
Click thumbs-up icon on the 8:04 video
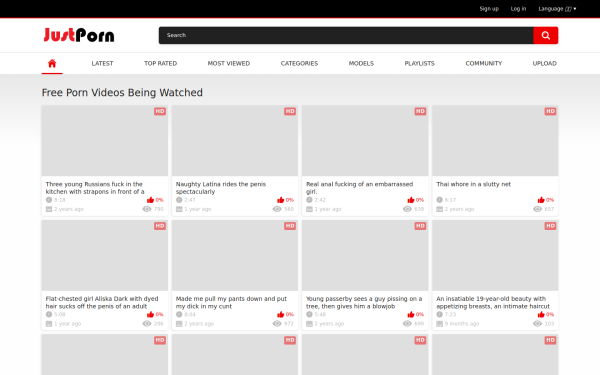(x=280, y=314)
